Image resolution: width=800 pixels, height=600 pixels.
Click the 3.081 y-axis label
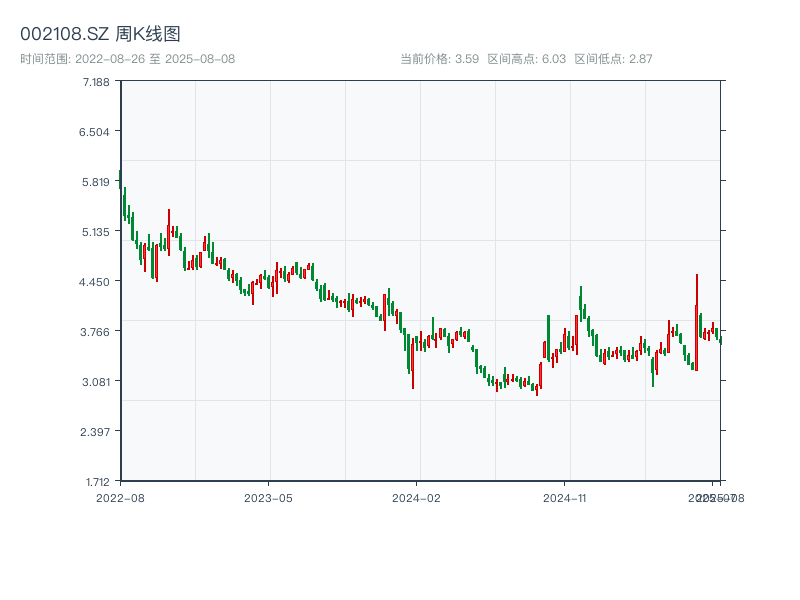tap(97, 382)
